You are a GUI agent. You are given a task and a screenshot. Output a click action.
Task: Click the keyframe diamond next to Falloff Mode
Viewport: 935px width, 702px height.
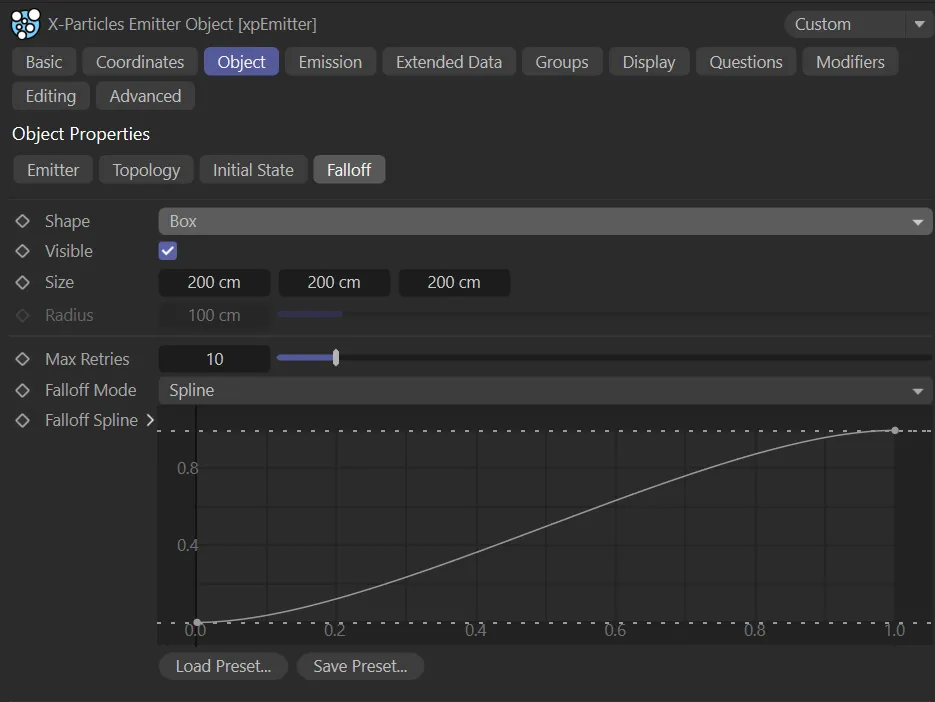[23, 390]
